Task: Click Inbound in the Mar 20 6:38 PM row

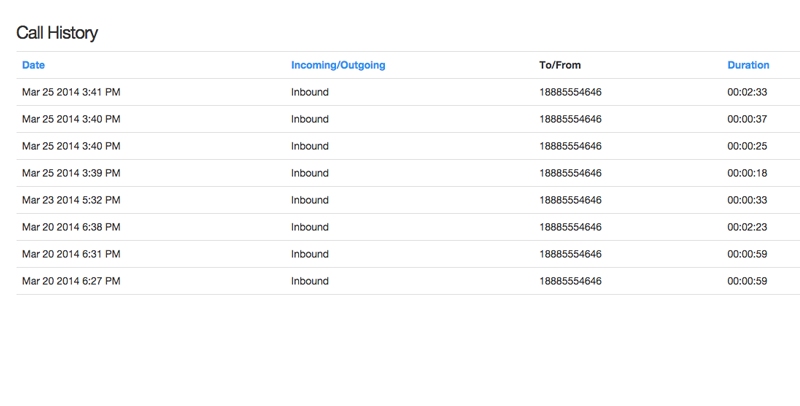Action: (310, 227)
